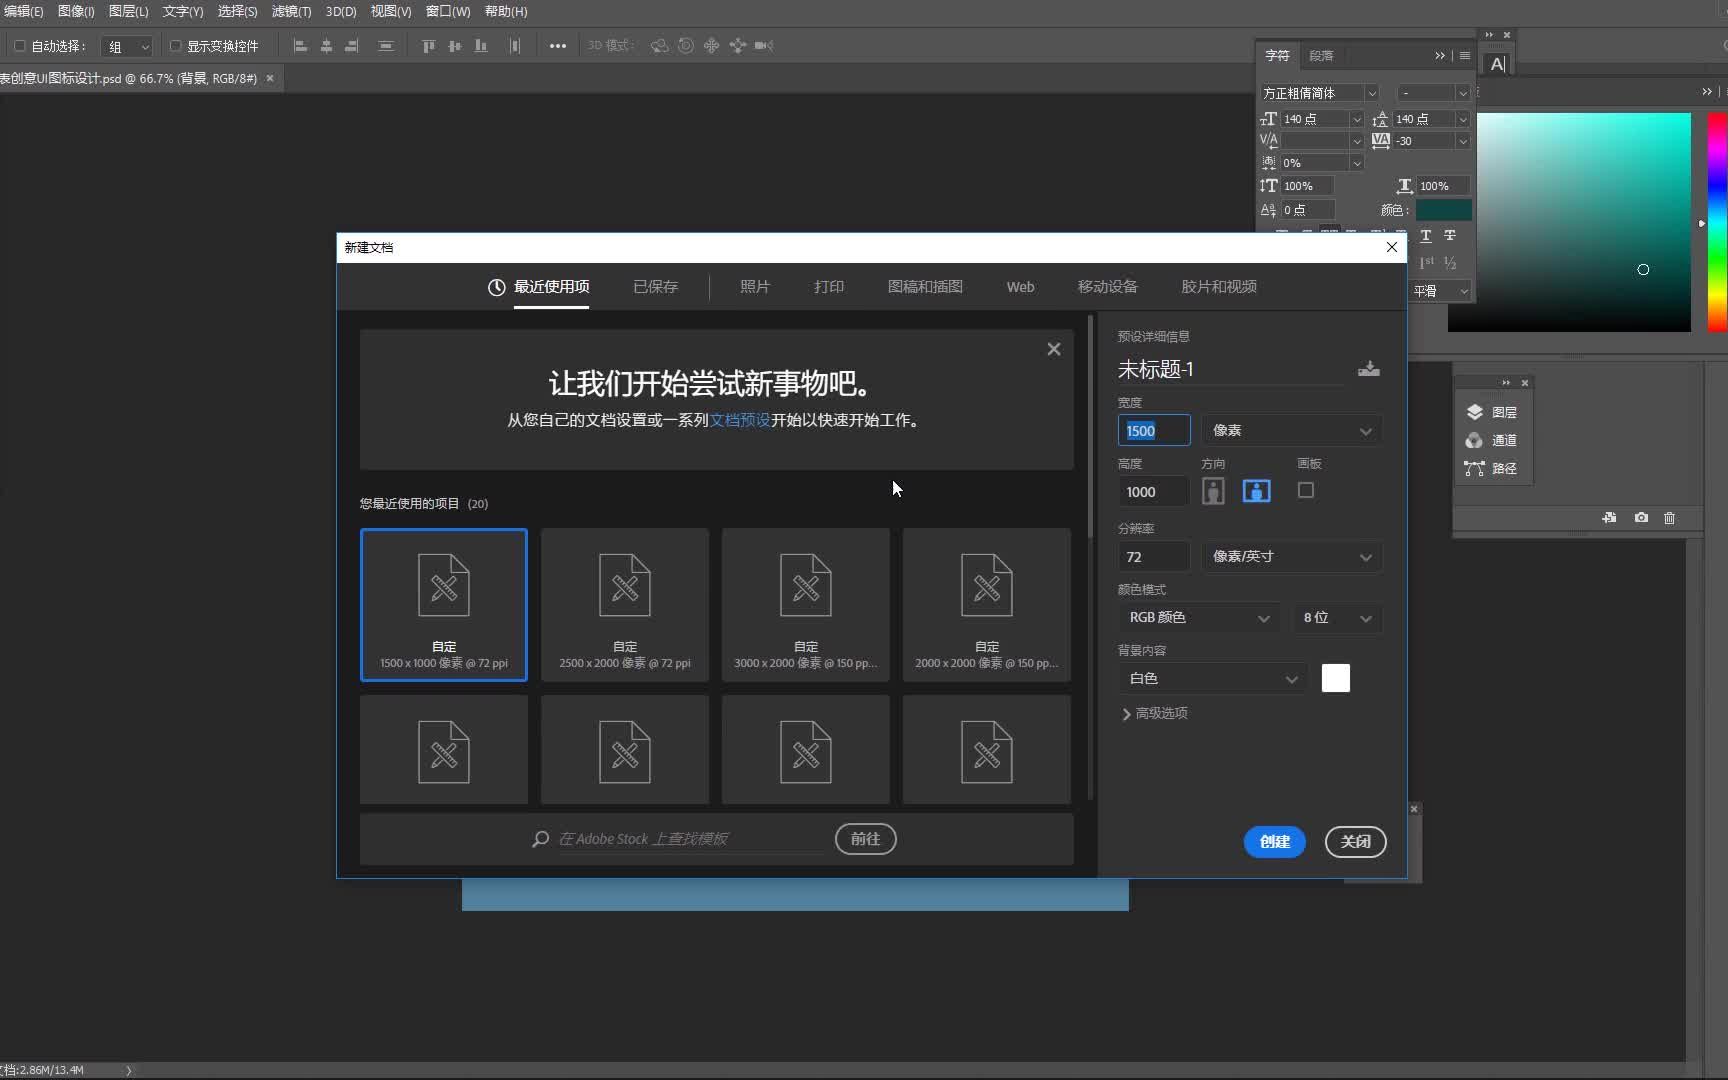Click the align left edges icon
Viewport: 1728px width, 1080px height.
point(300,46)
